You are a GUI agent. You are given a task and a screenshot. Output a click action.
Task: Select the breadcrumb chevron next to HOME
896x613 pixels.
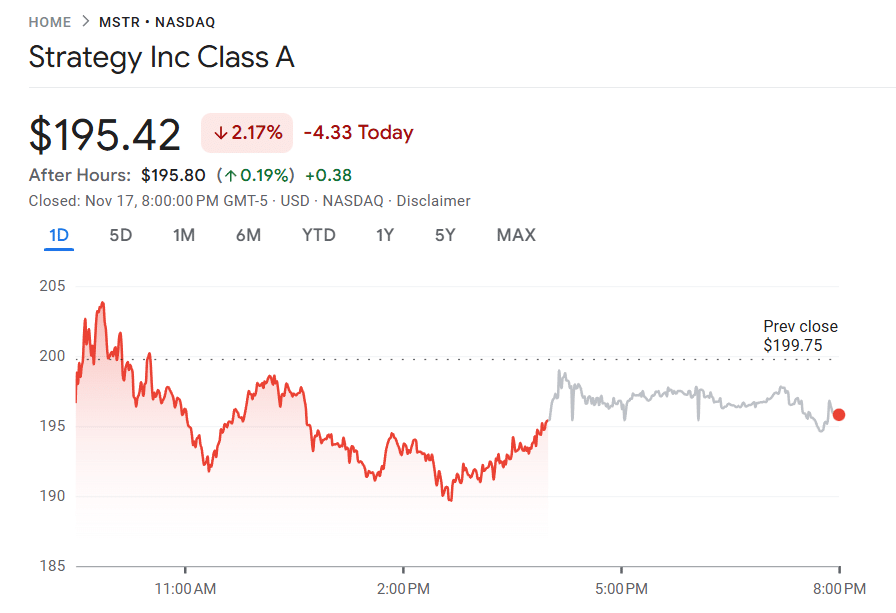(x=85, y=21)
